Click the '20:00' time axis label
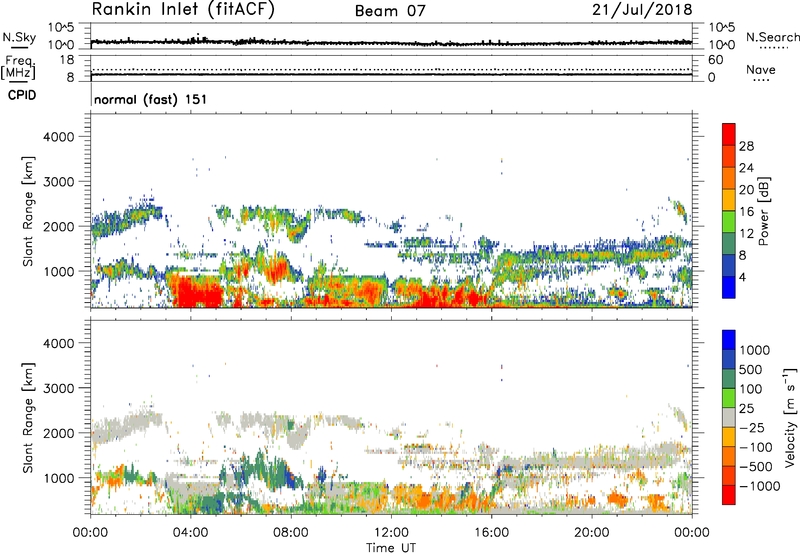Viewport: 800px width, 554px height. [x=591, y=533]
